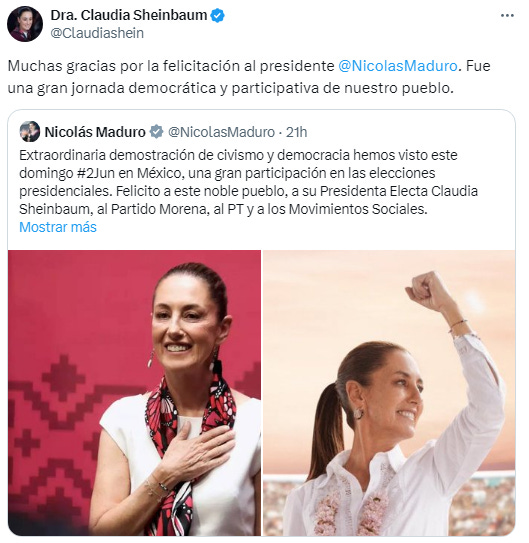
Task: Click the @NicolasMaduro handle in quoted tweet
Action: click(x=222, y=132)
